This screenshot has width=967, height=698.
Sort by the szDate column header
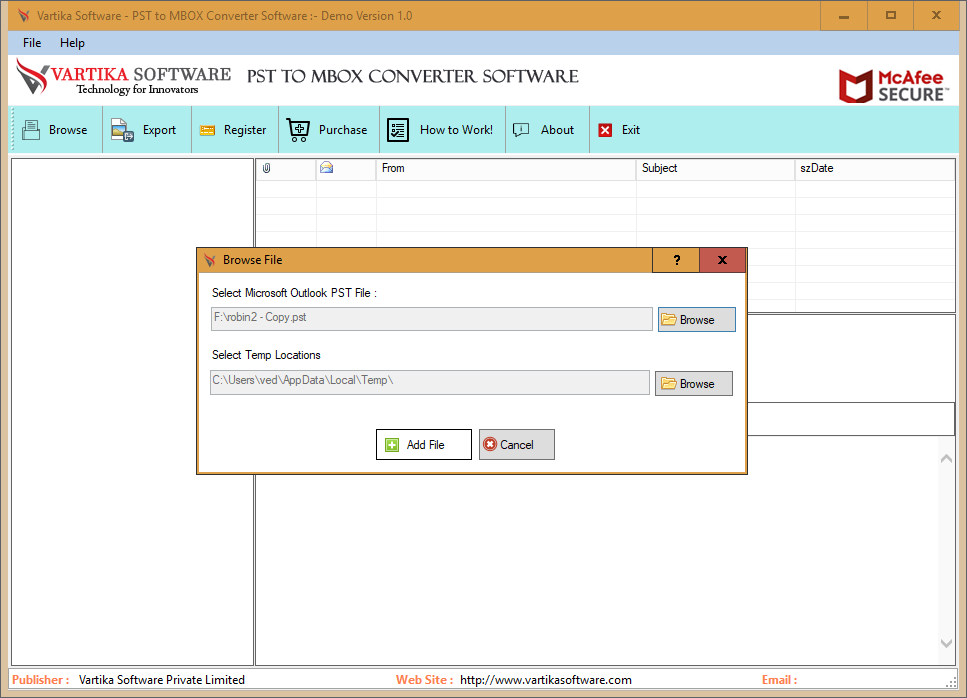(x=875, y=168)
